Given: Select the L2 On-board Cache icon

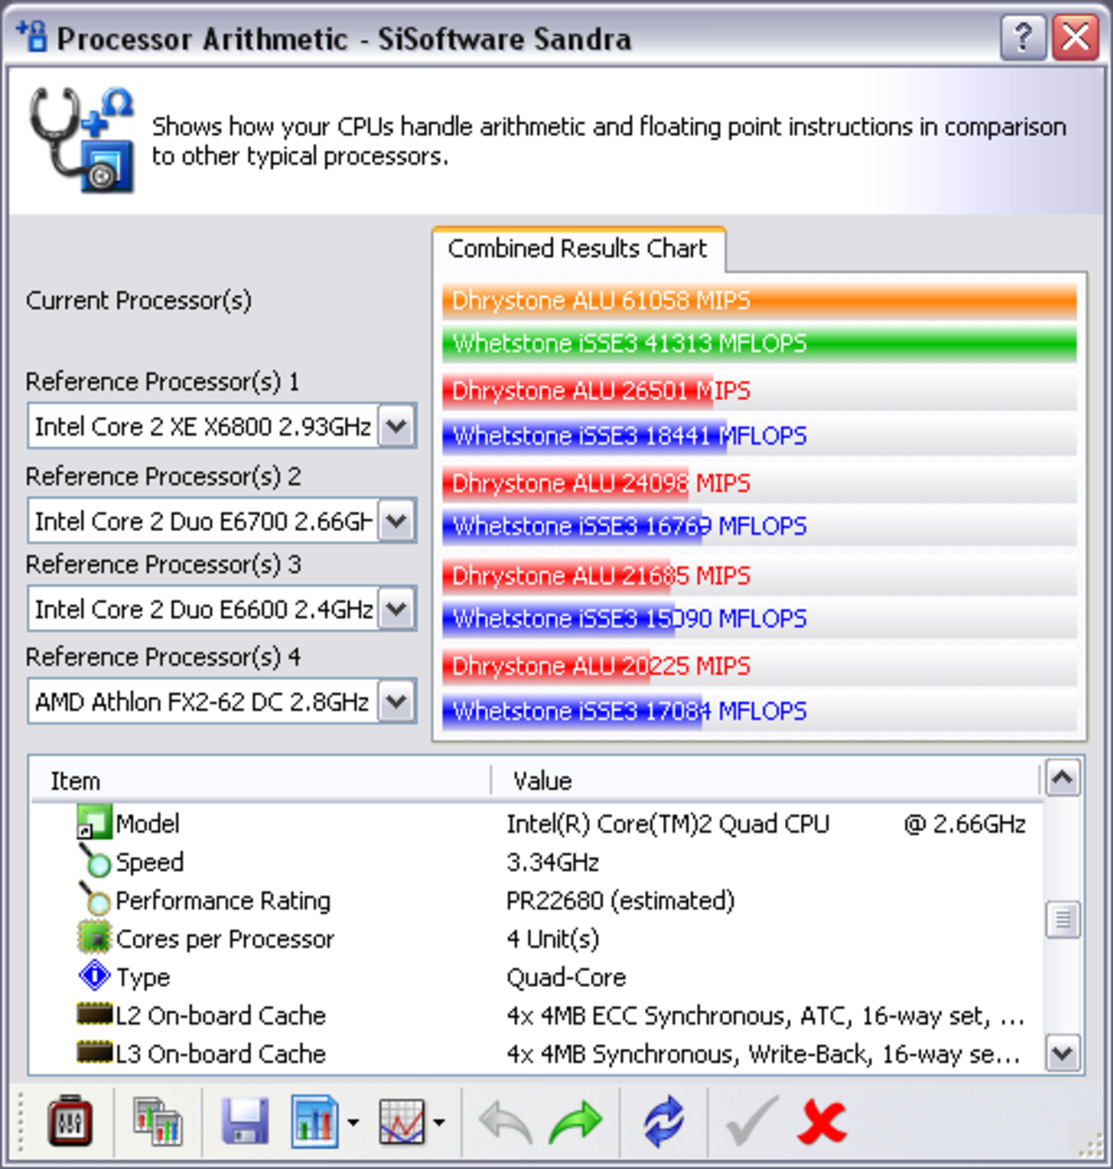Looking at the screenshot, I should pos(95,1014).
